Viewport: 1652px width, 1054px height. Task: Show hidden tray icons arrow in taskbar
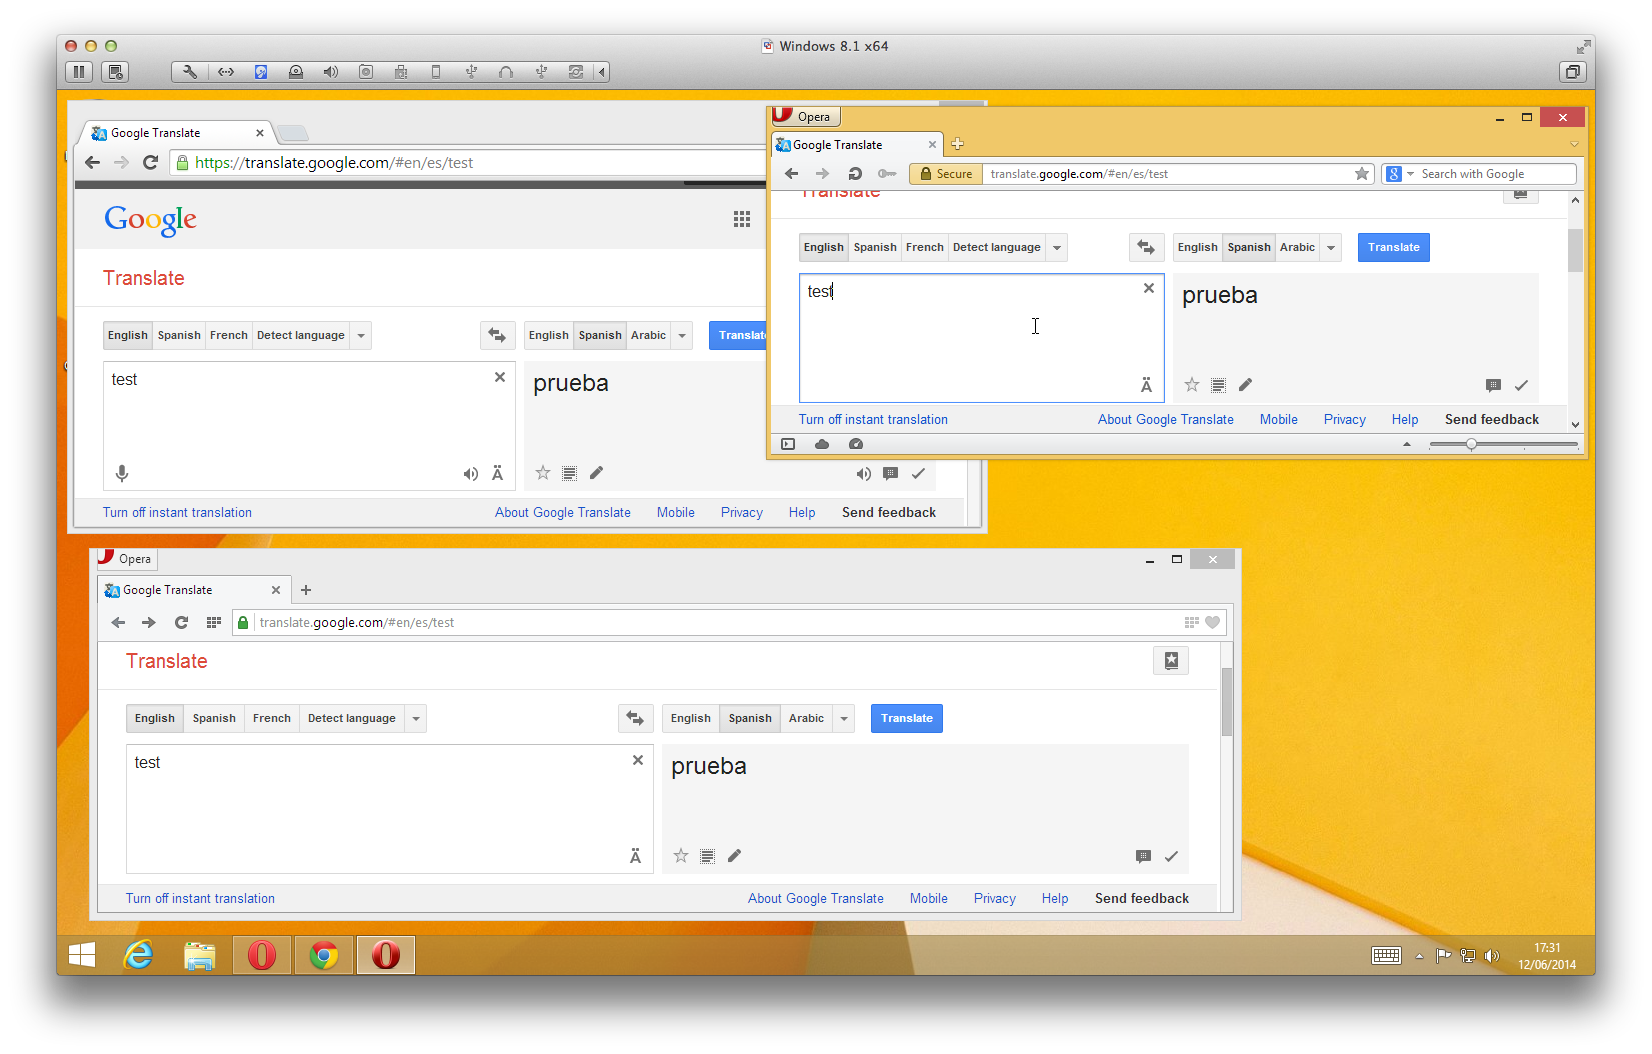1418,956
